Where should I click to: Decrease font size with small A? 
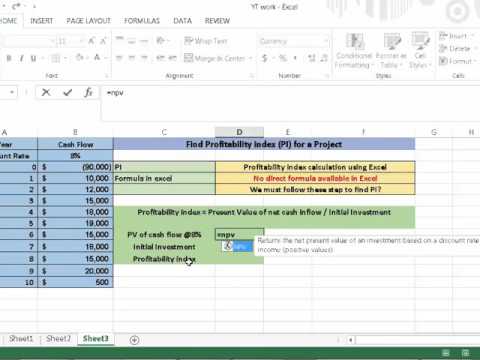point(103,41)
